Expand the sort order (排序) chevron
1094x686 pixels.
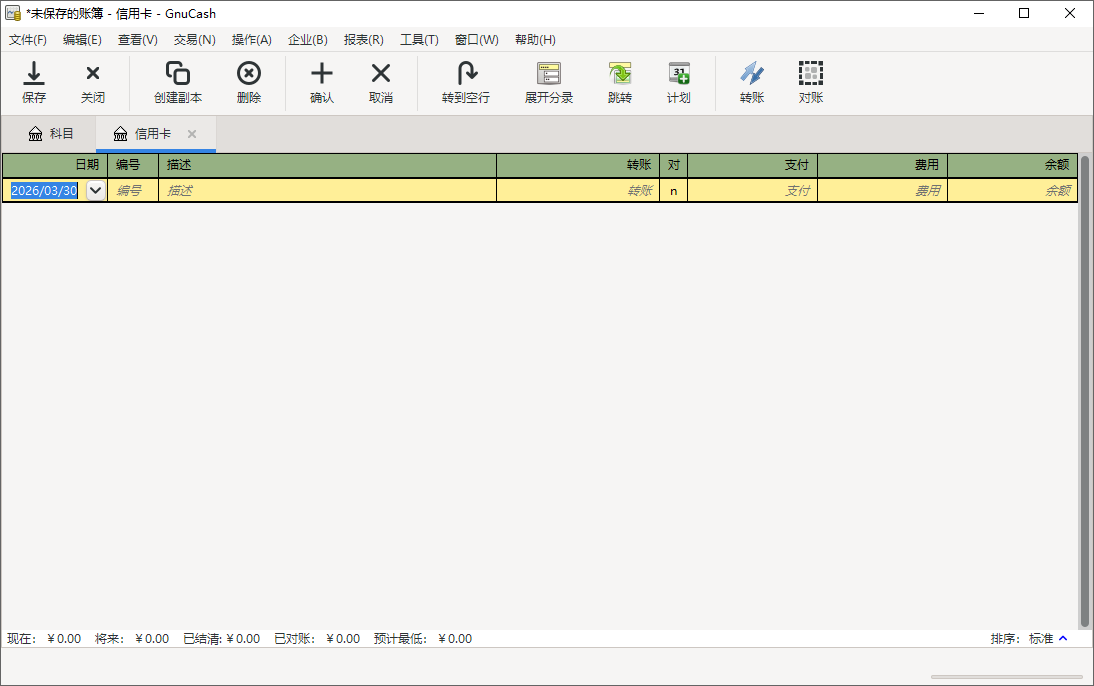point(1063,638)
